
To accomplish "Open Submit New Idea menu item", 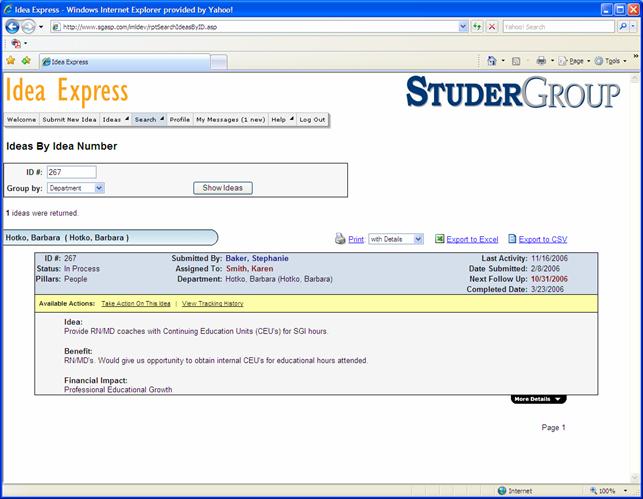I will coord(69,119).
